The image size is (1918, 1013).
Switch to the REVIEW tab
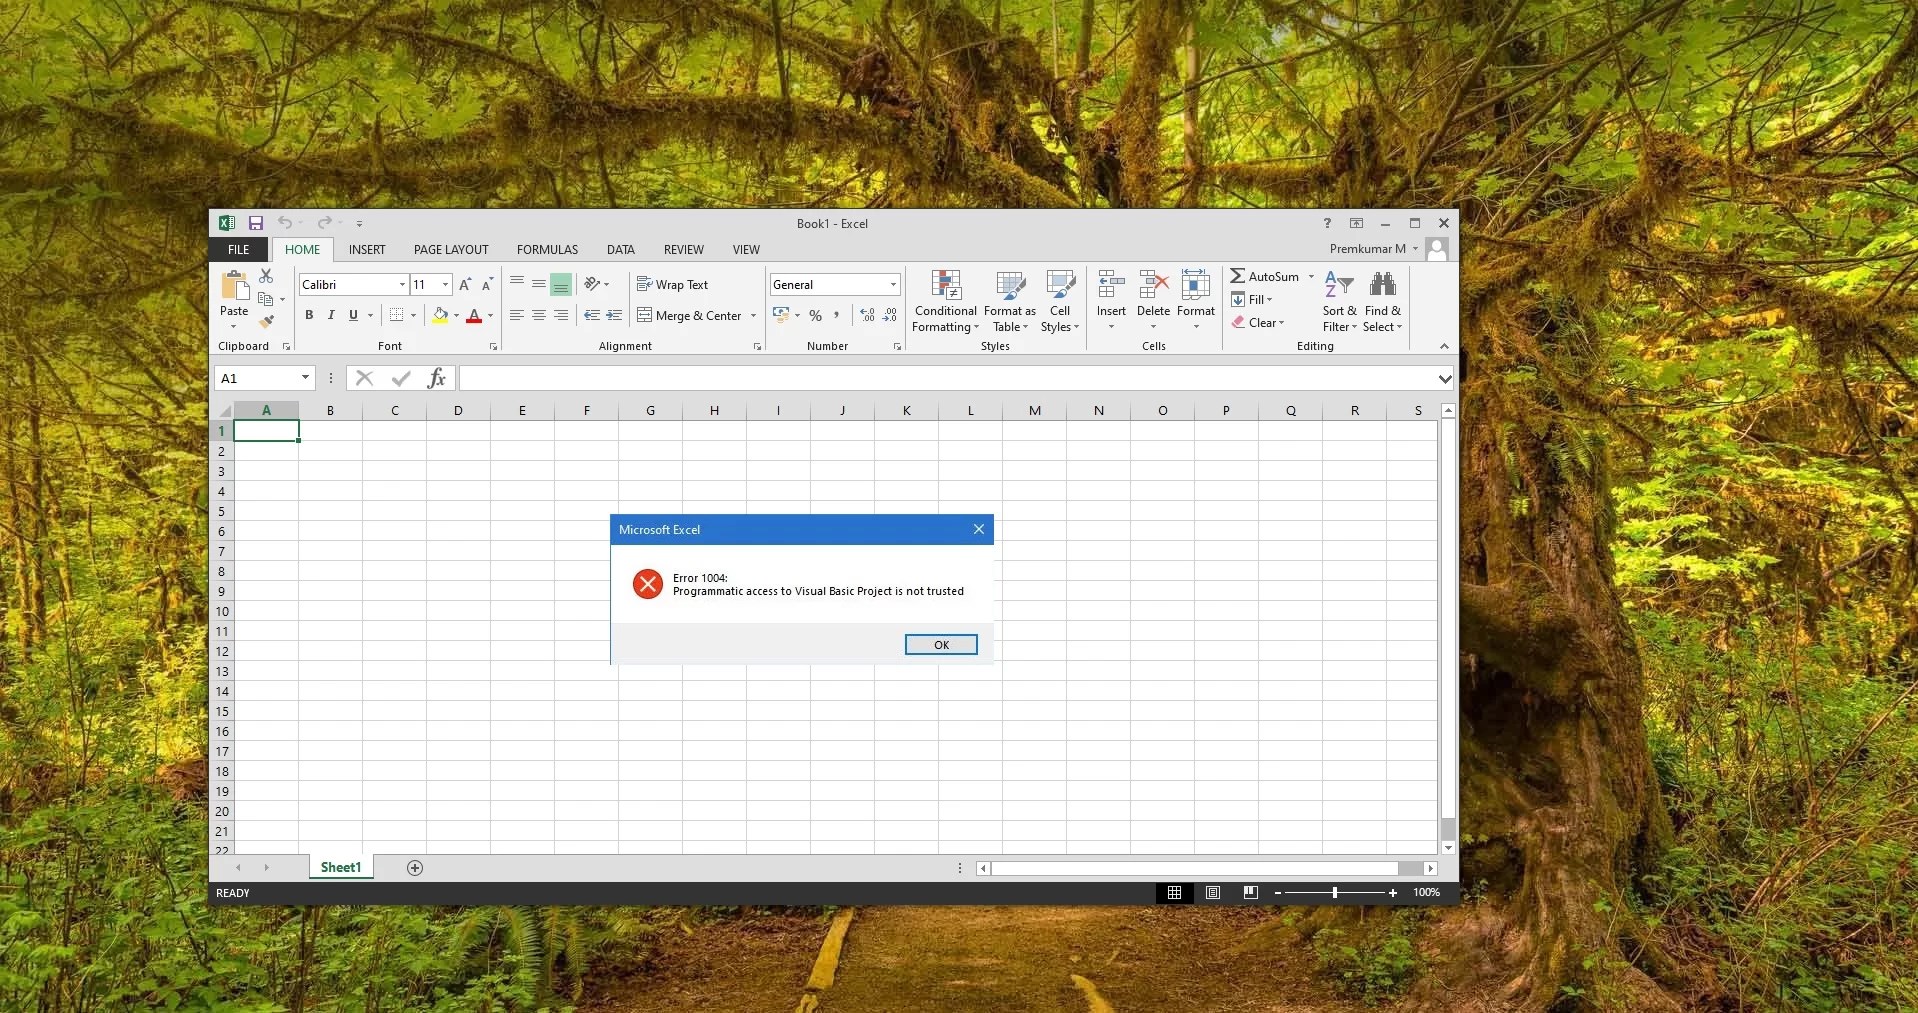click(684, 250)
